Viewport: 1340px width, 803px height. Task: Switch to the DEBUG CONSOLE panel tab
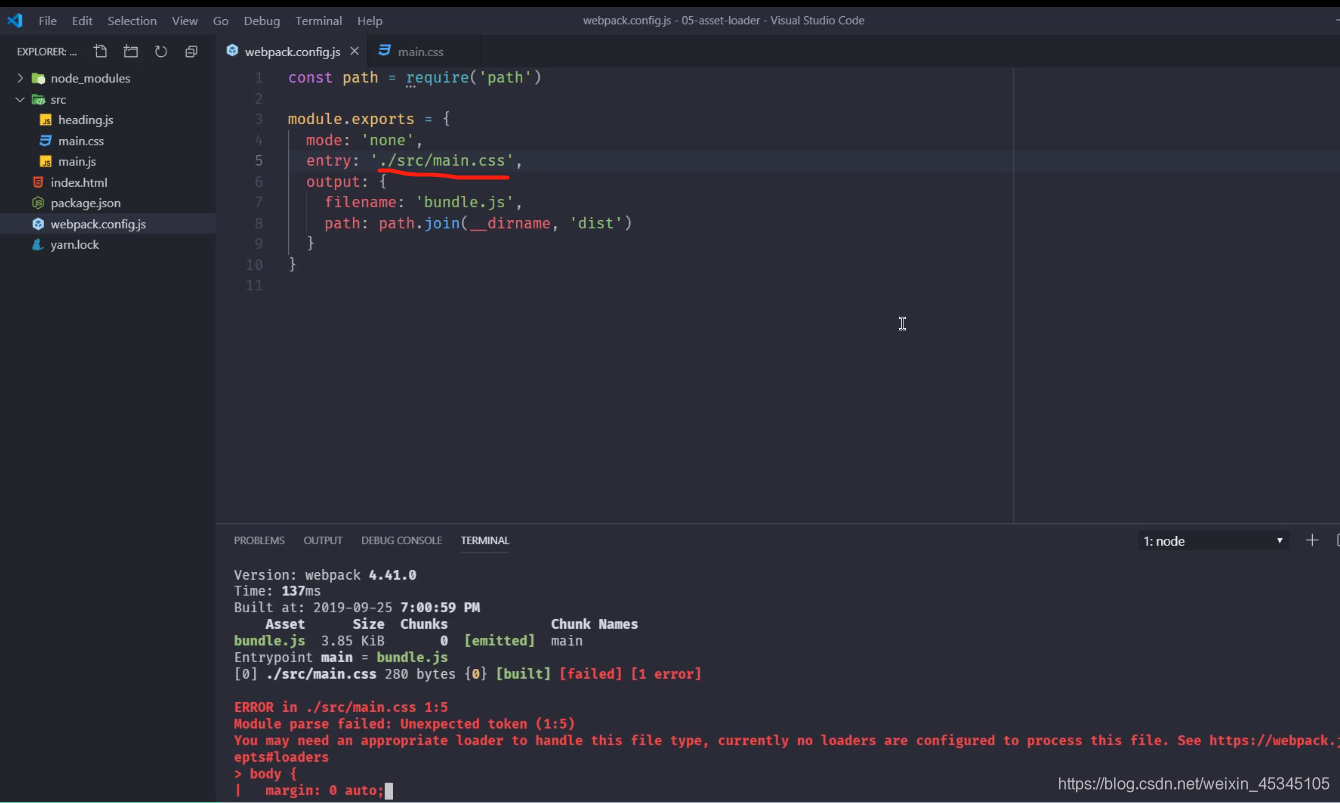[x=401, y=540]
